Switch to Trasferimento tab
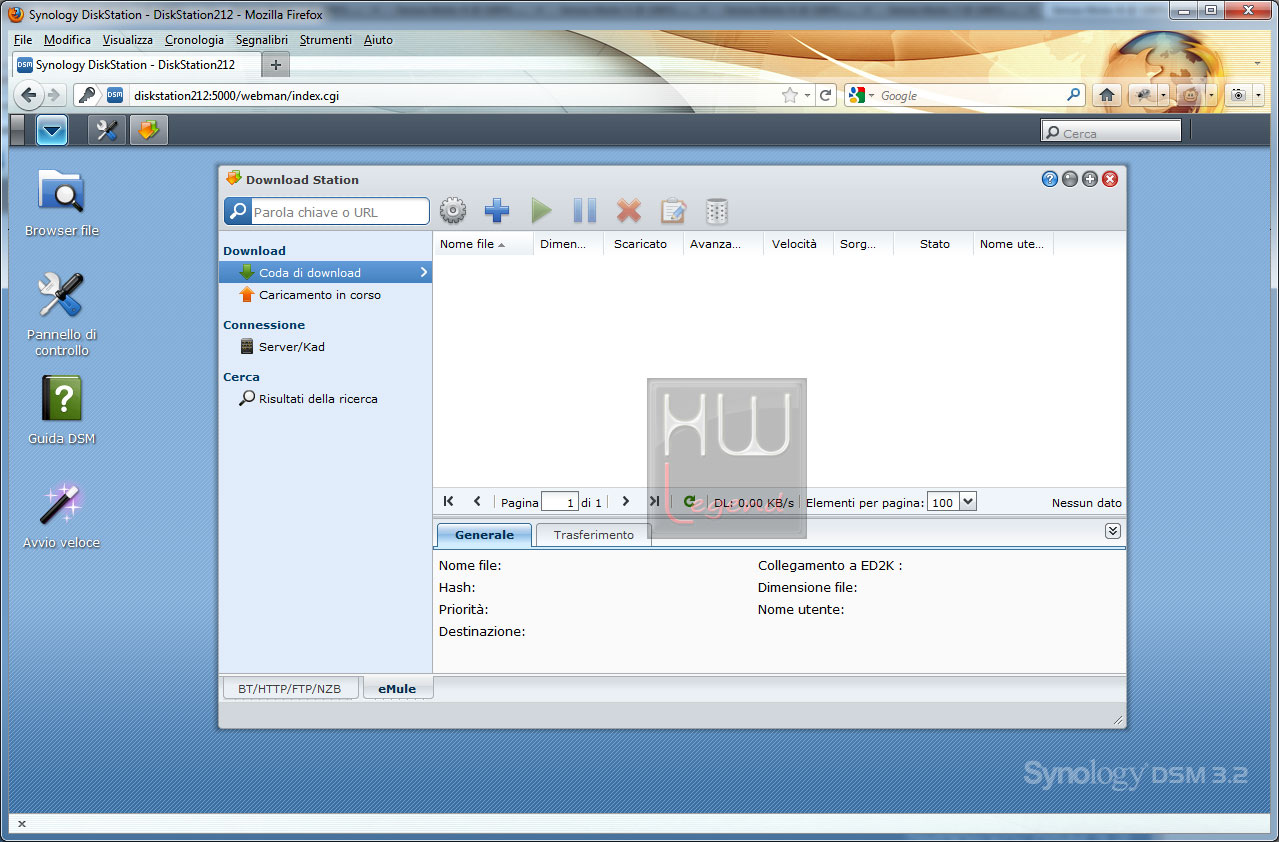The height and width of the screenshot is (842, 1279). 594,535
